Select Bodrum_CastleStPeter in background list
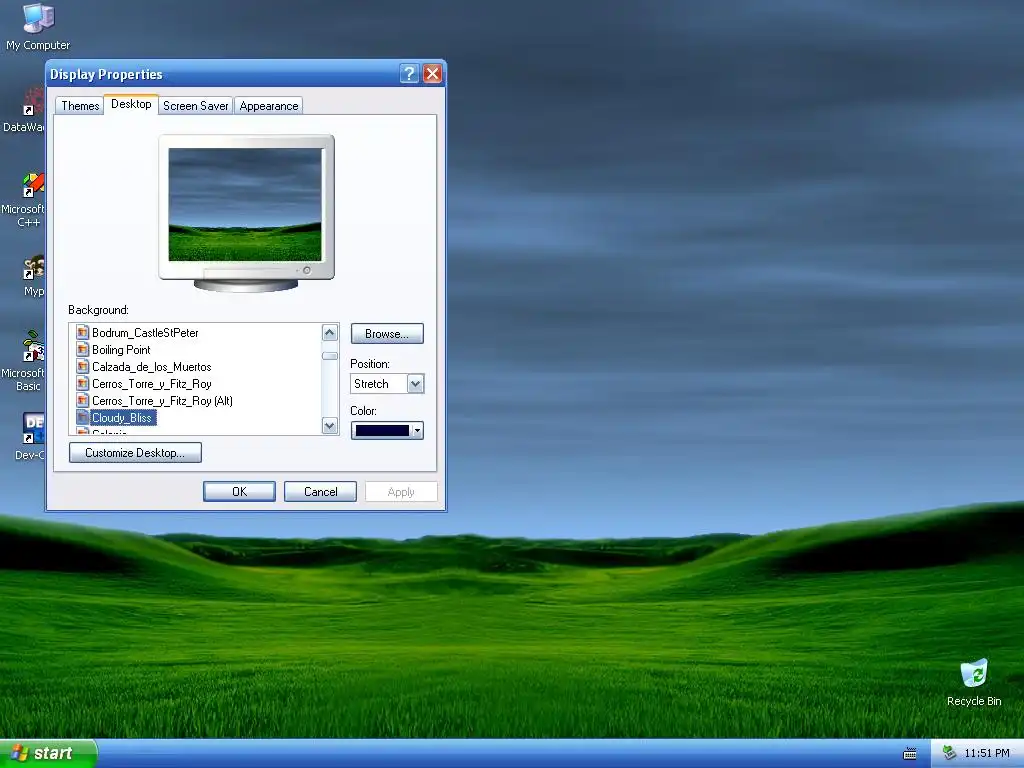Image resolution: width=1024 pixels, height=768 pixels. pyautogui.click(x=145, y=332)
